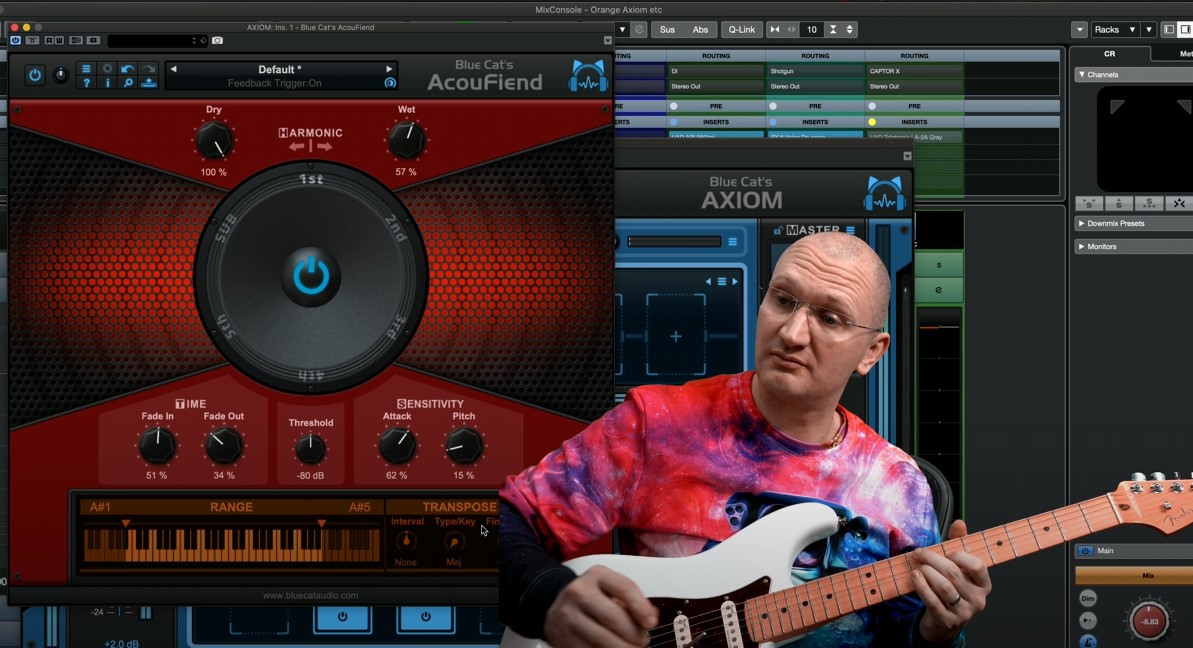
Task: Select previous AcouFiend preset arrow
Action: pos(173,69)
